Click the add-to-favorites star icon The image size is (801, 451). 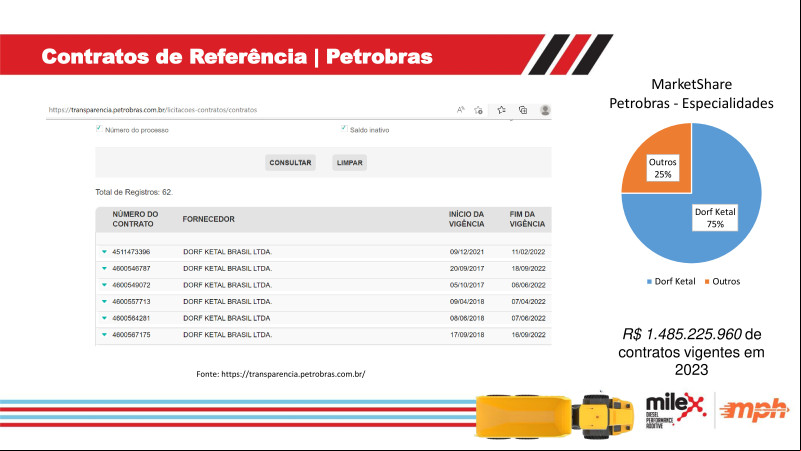[478, 110]
